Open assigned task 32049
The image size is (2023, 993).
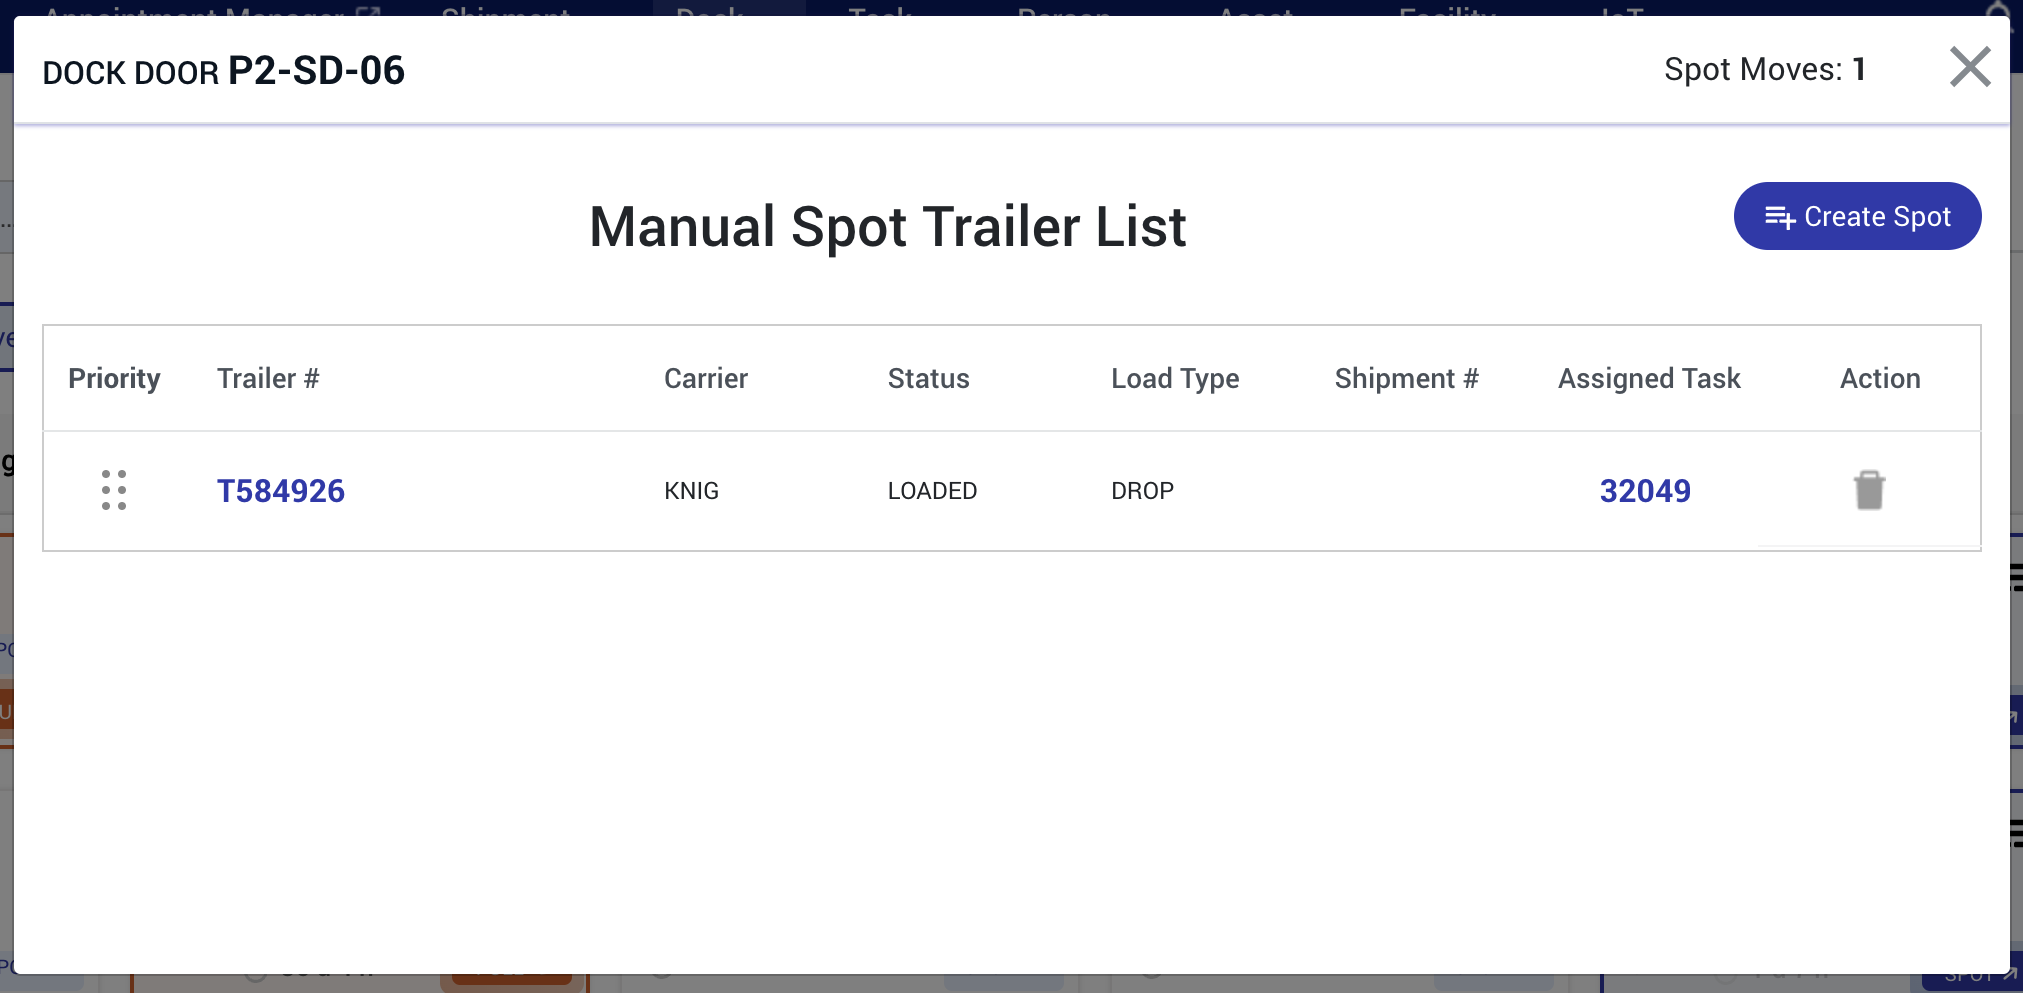(1645, 491)
